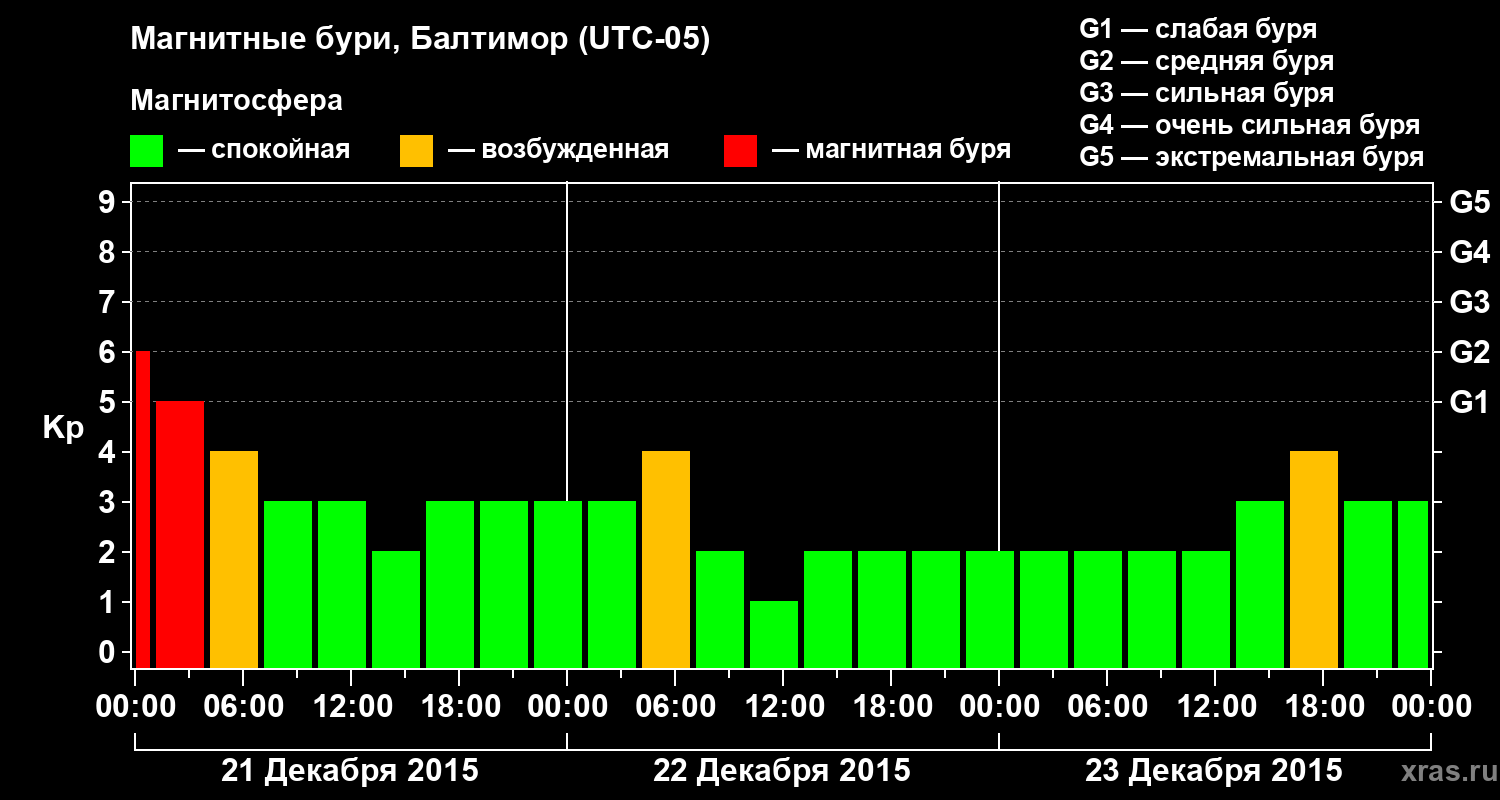Click the yellow 'возбужденная' legend swatch
This screenshot has height=800, width=1500.
click(x=417, y=151)
